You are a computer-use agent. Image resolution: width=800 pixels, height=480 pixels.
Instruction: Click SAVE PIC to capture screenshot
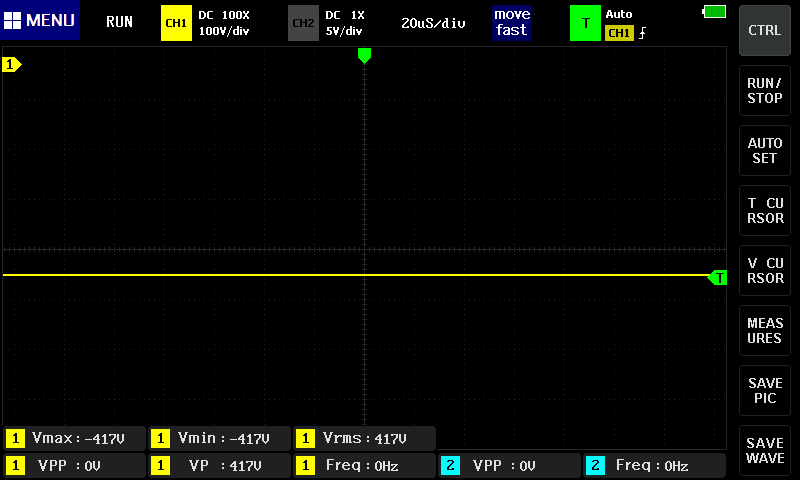pyautogui.click(x=765, y=390)
